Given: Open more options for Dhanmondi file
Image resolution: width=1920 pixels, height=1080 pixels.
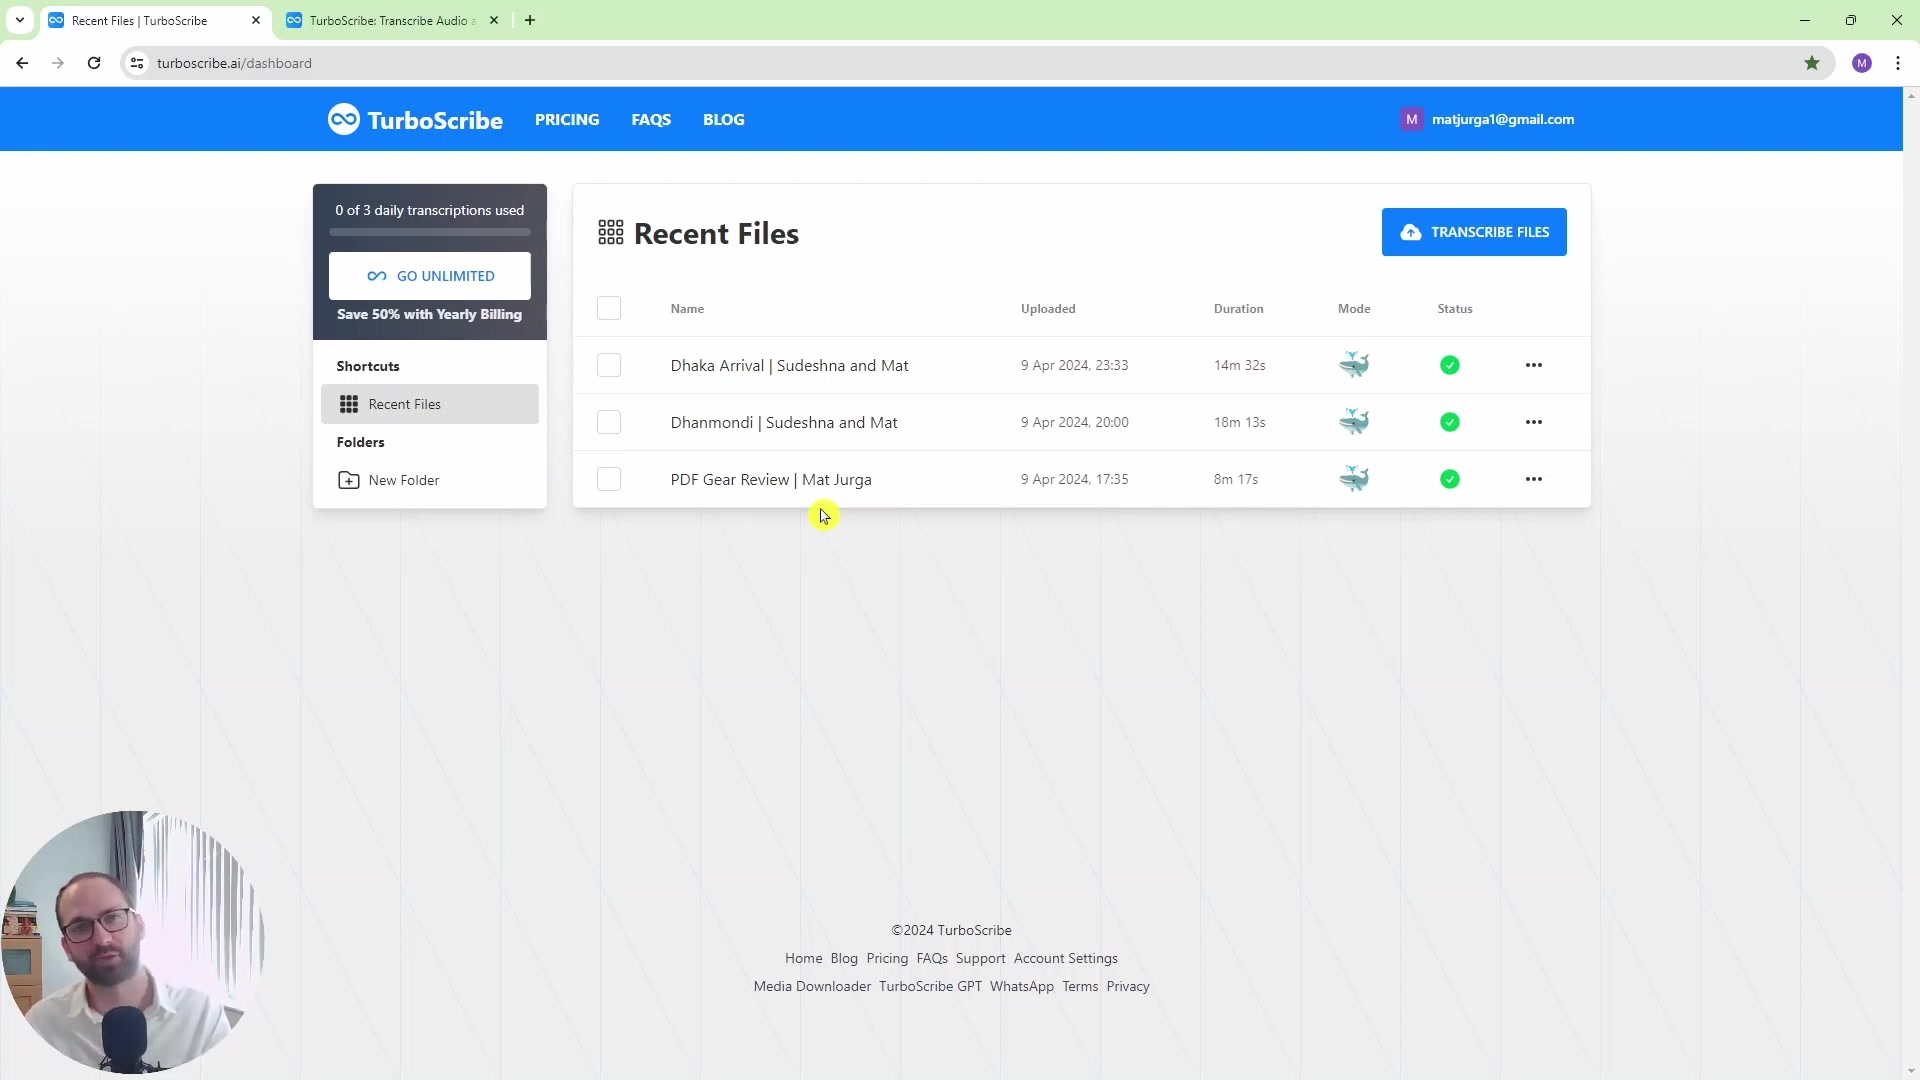Looking at the screenshot, I should [1533, 422].
